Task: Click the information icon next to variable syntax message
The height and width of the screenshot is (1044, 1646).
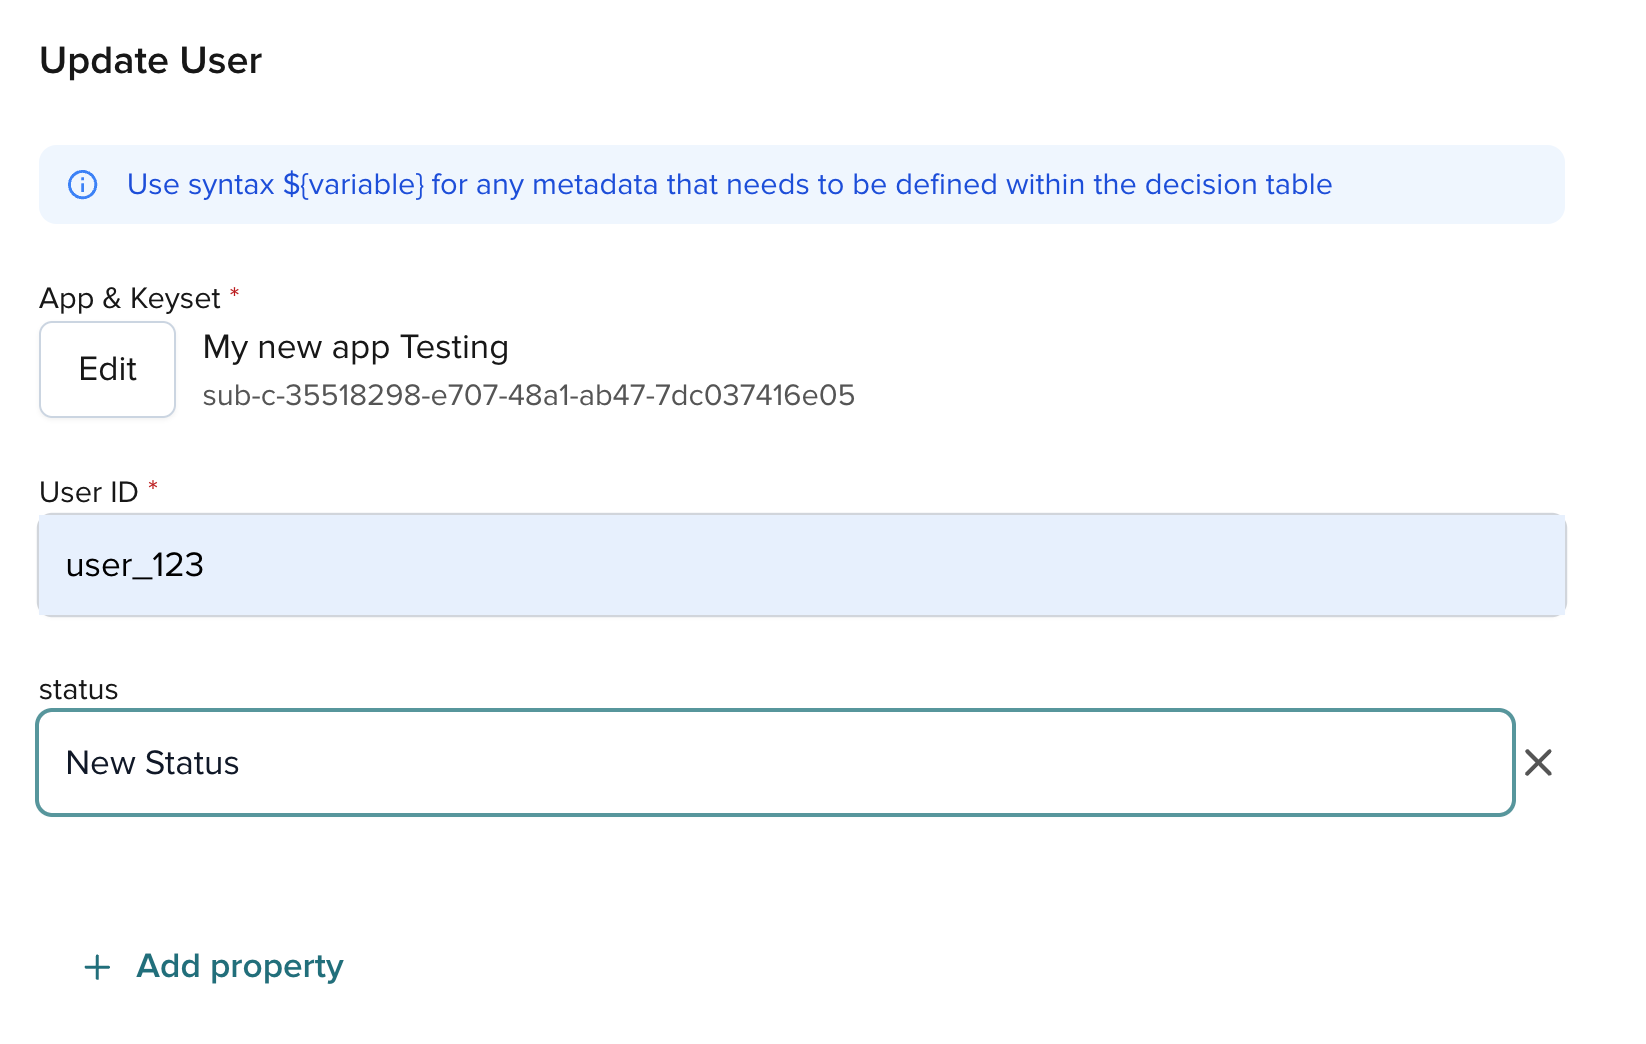Action: point(83,184)
